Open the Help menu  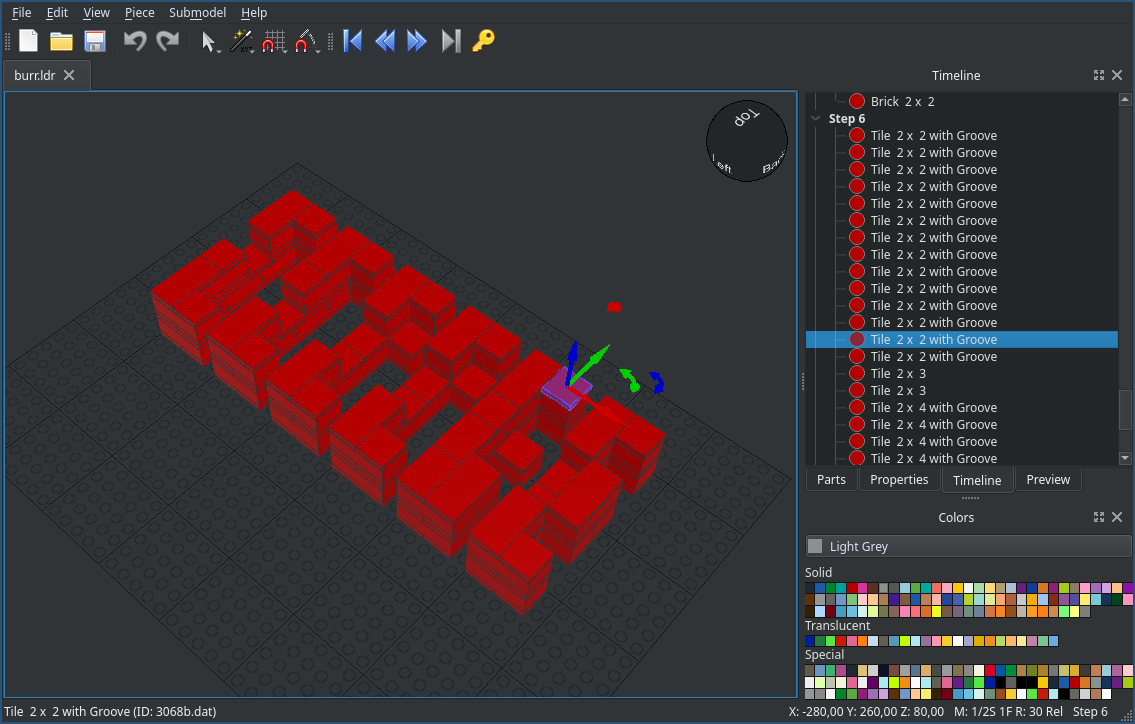click(254, 12)
